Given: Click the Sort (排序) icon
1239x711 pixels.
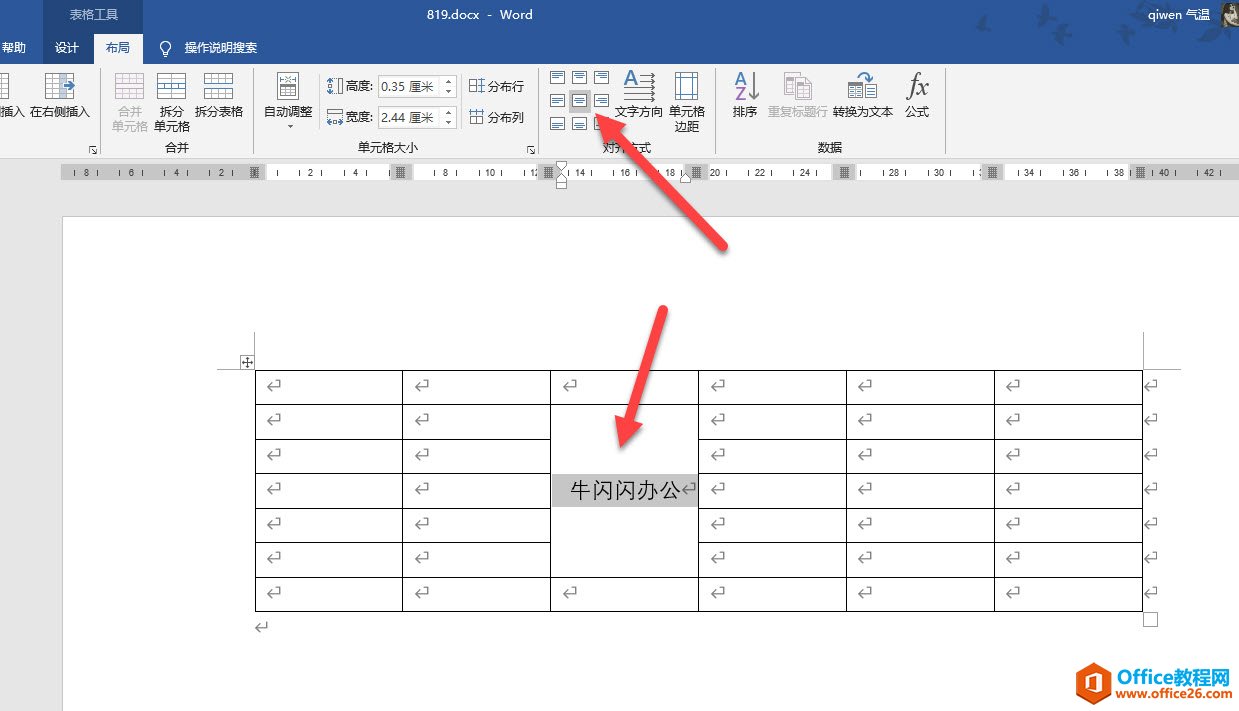Looking at the screenshot, I should tap(746, 95).
